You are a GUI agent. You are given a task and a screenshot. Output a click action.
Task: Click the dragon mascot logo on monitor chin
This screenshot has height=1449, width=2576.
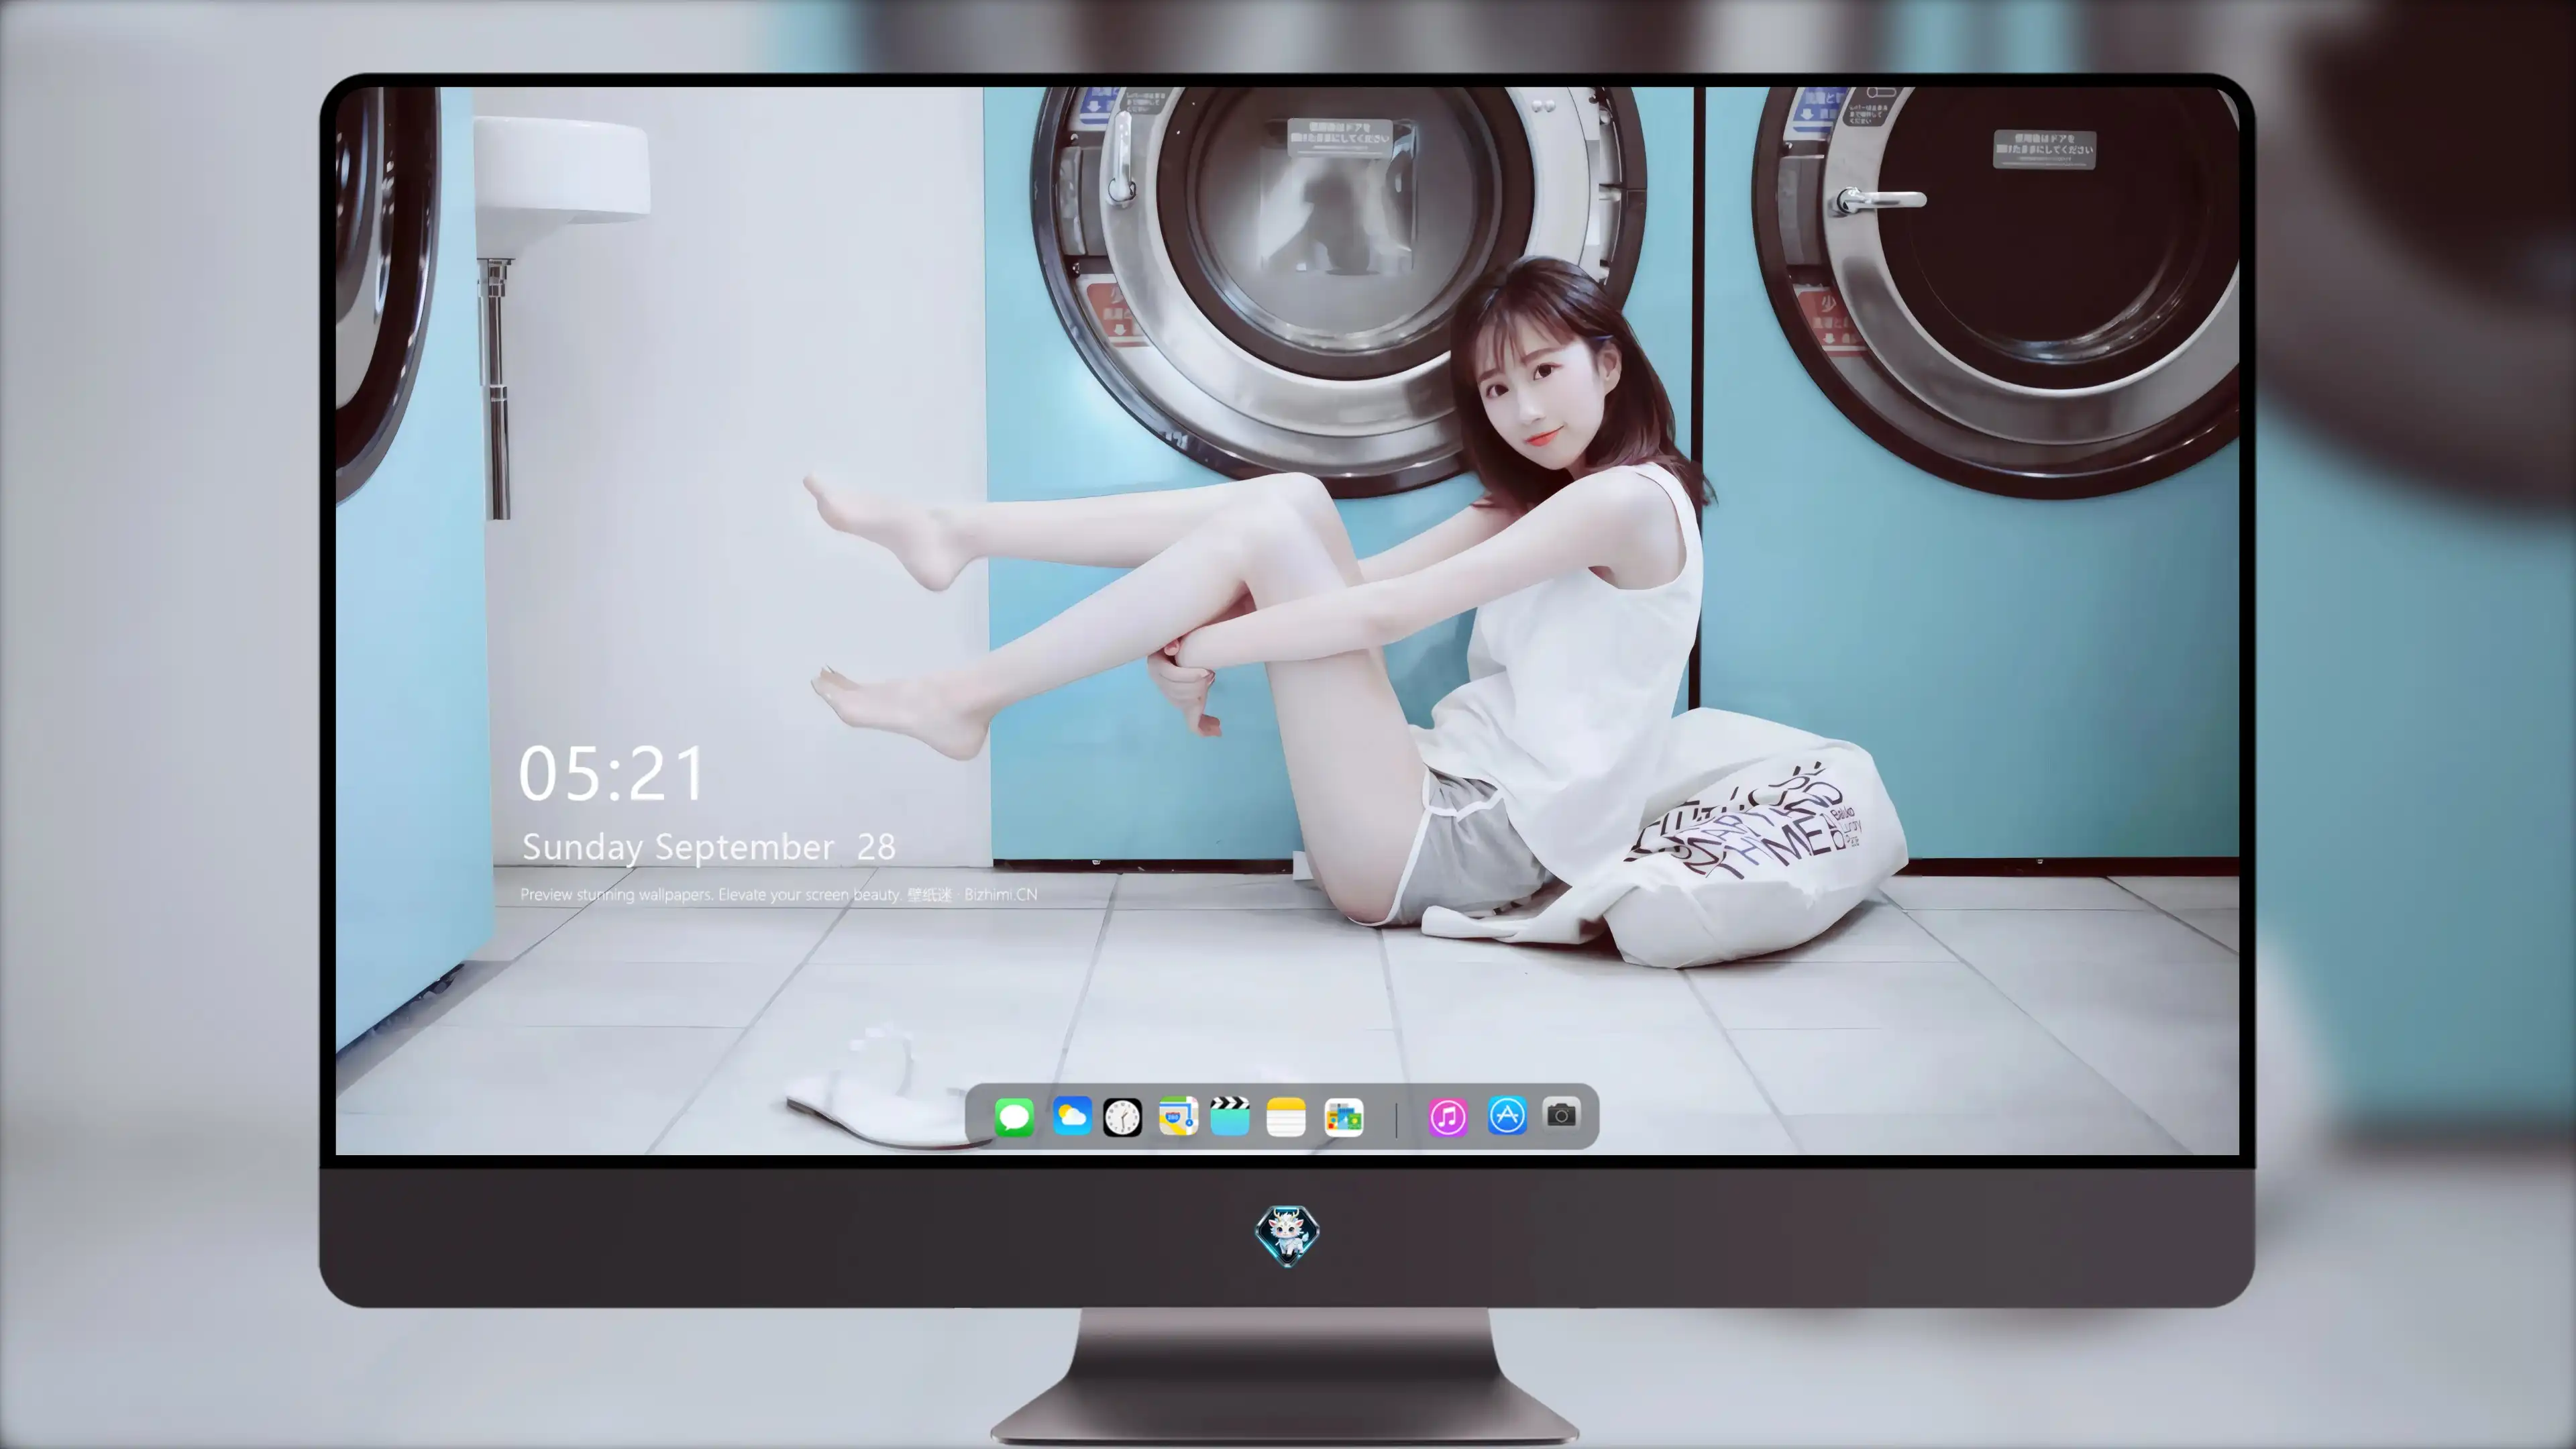[1287, 1236]
